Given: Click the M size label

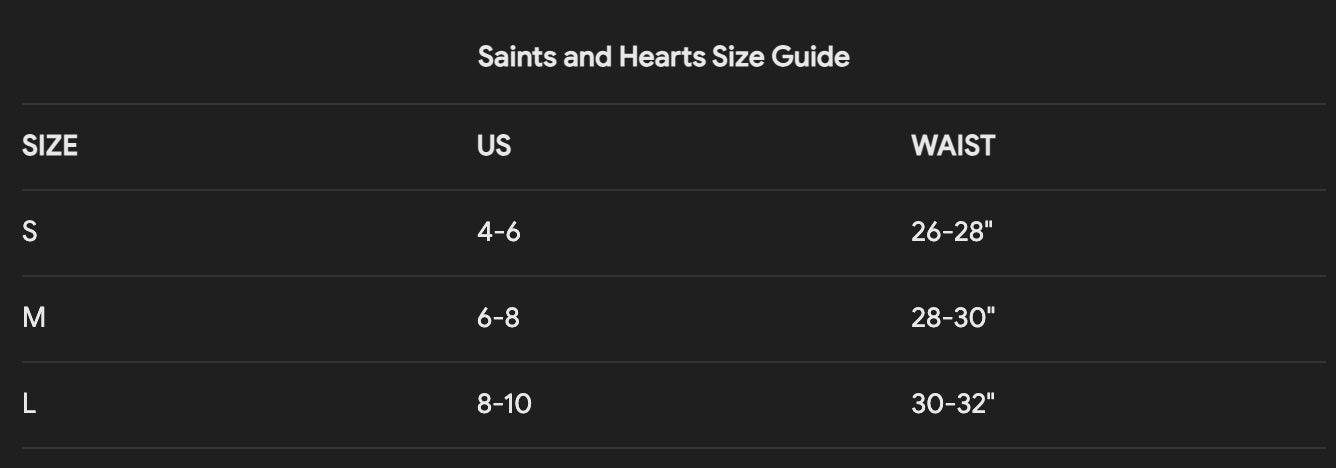Looking at the screenshot, I should click(34, 318).
